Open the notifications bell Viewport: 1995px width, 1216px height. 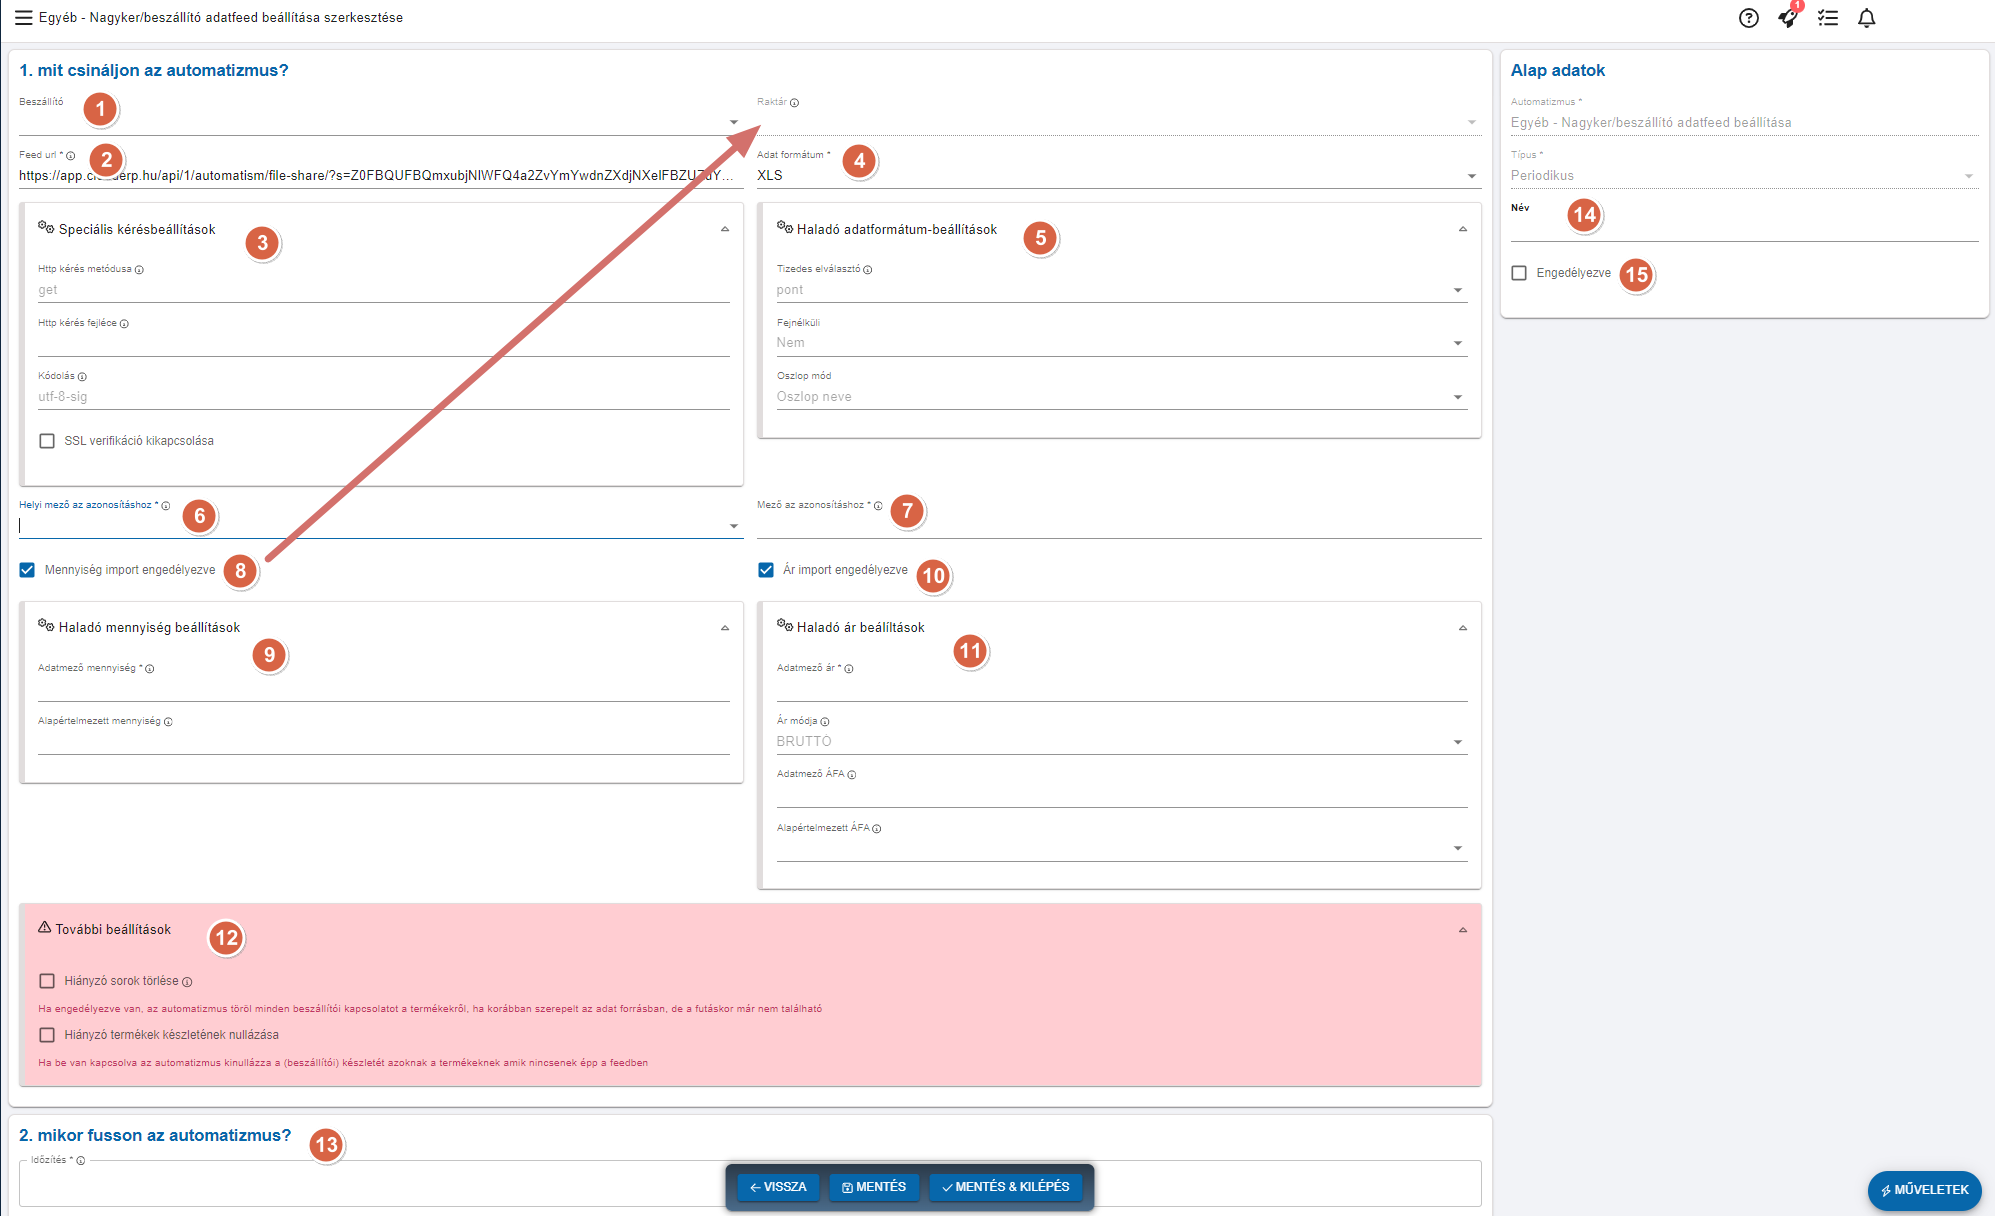(1867, 18)
